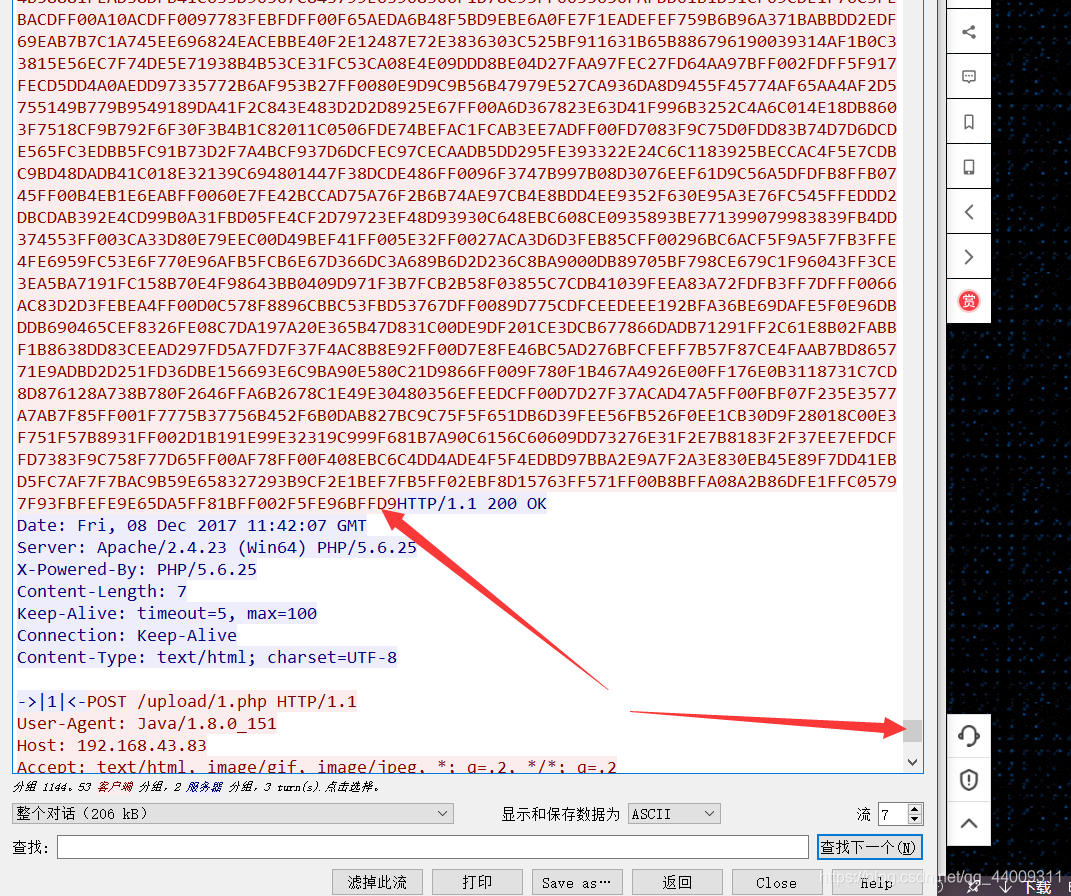Click the share icon in right sidebar

[x=969, y=31]
